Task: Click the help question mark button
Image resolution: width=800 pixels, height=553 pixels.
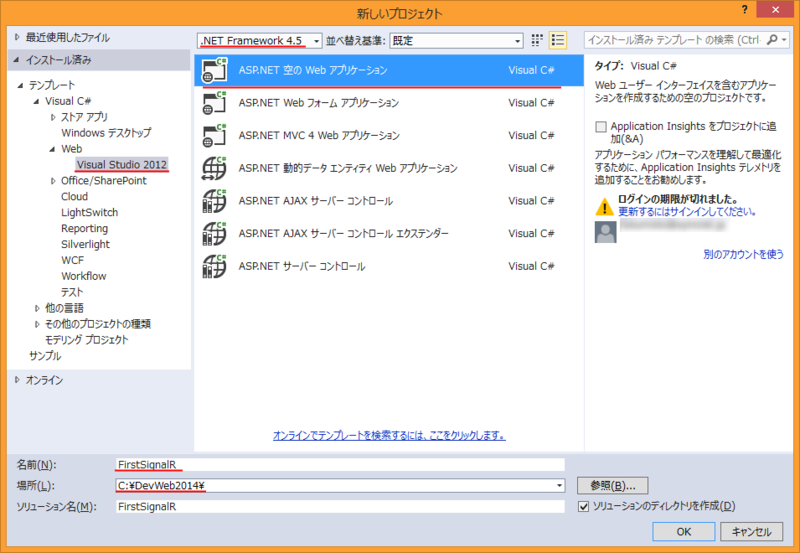Action: (x=745, y=10)
